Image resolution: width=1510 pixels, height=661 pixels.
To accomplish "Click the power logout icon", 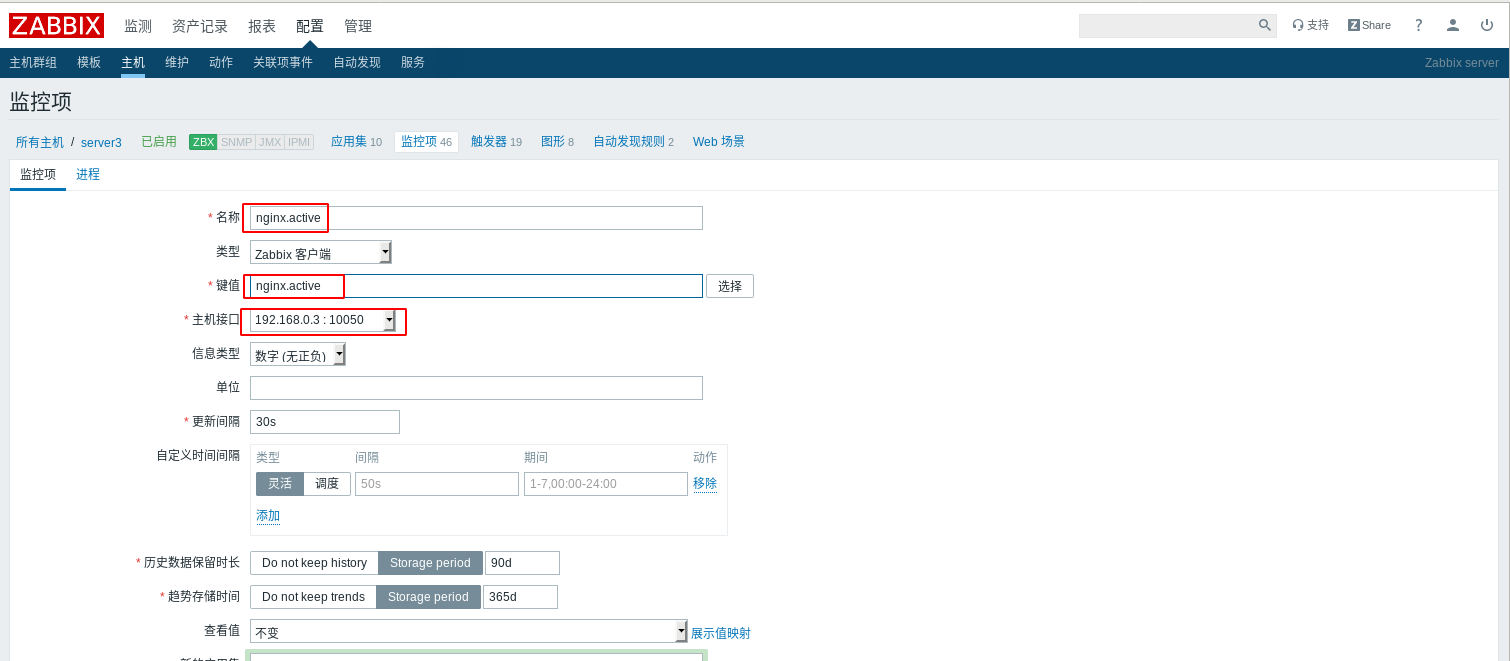I will 1486,25.
